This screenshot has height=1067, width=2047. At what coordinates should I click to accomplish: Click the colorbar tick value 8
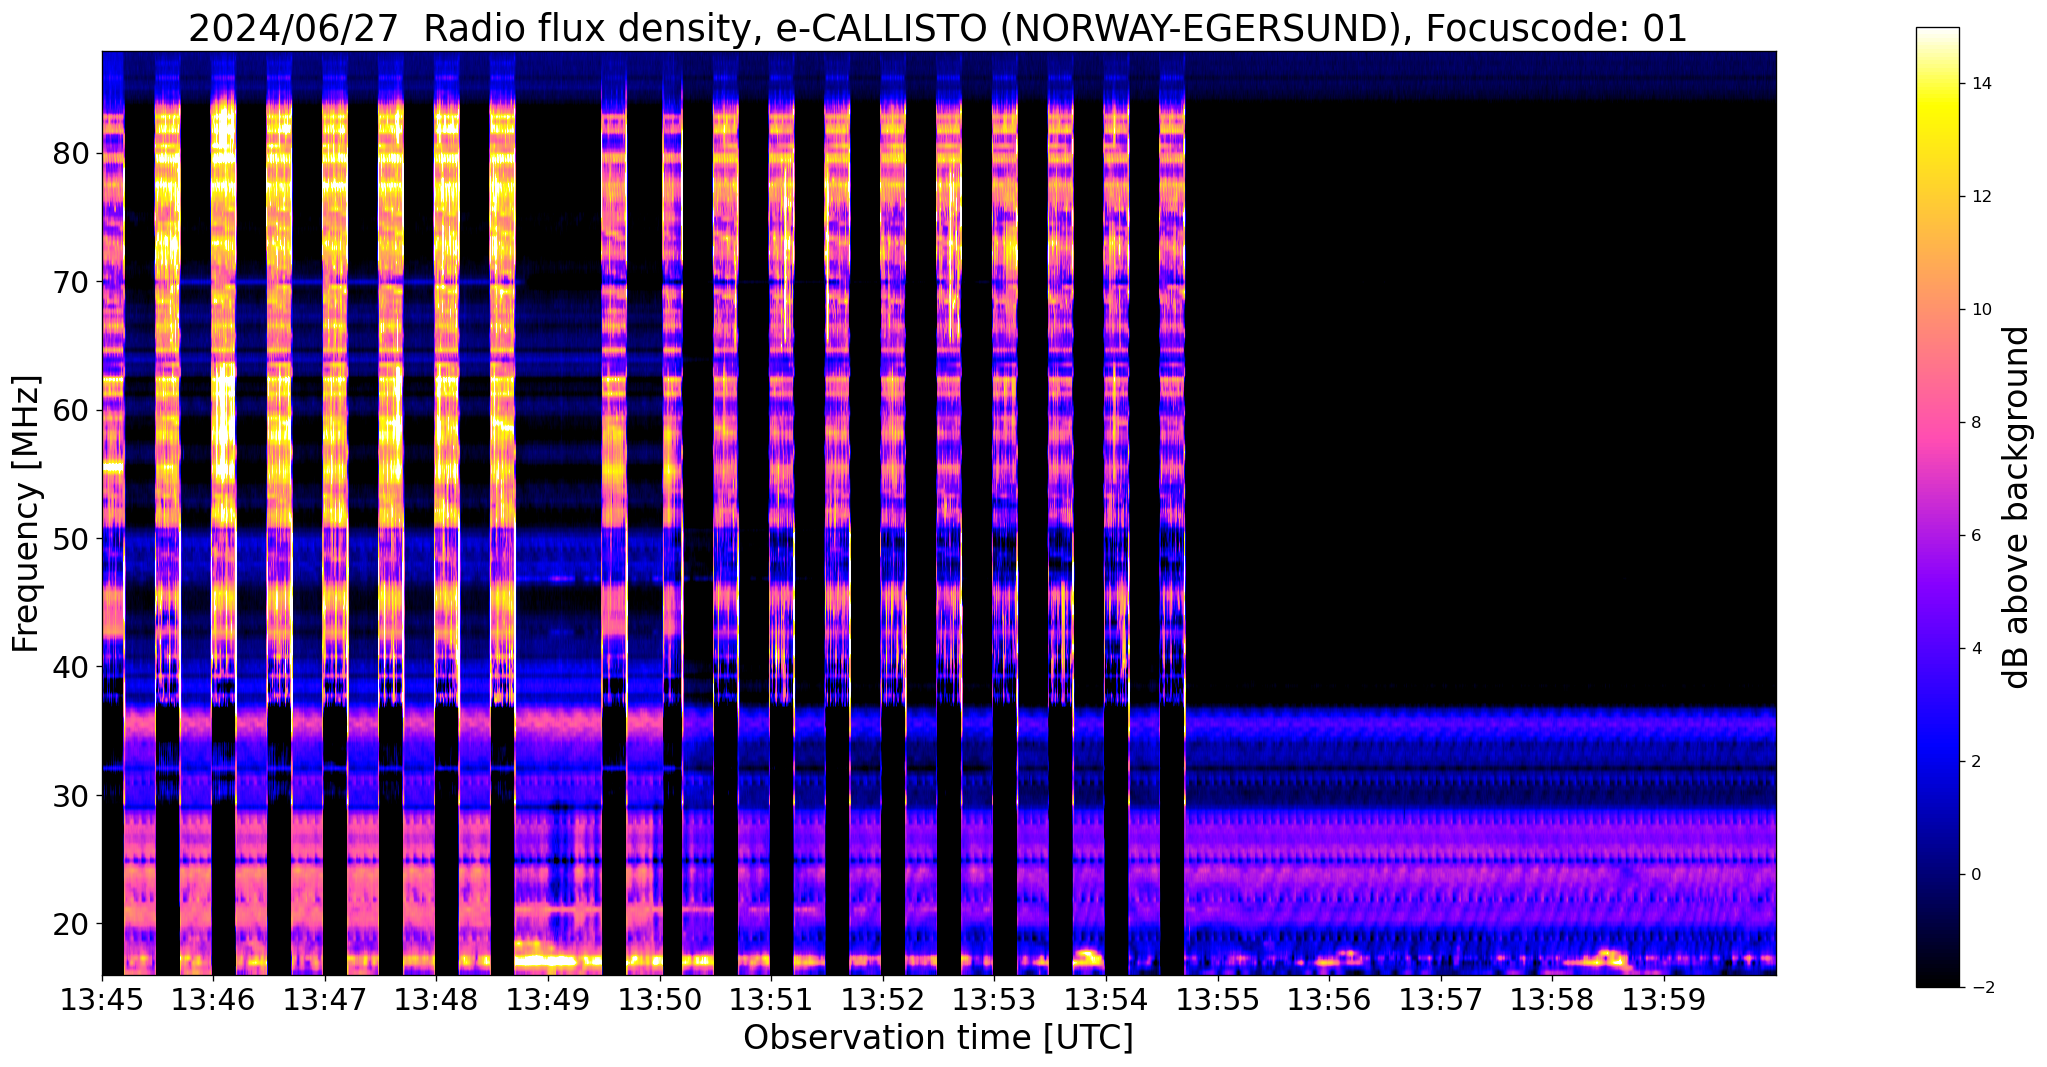tap(1976, 423)
